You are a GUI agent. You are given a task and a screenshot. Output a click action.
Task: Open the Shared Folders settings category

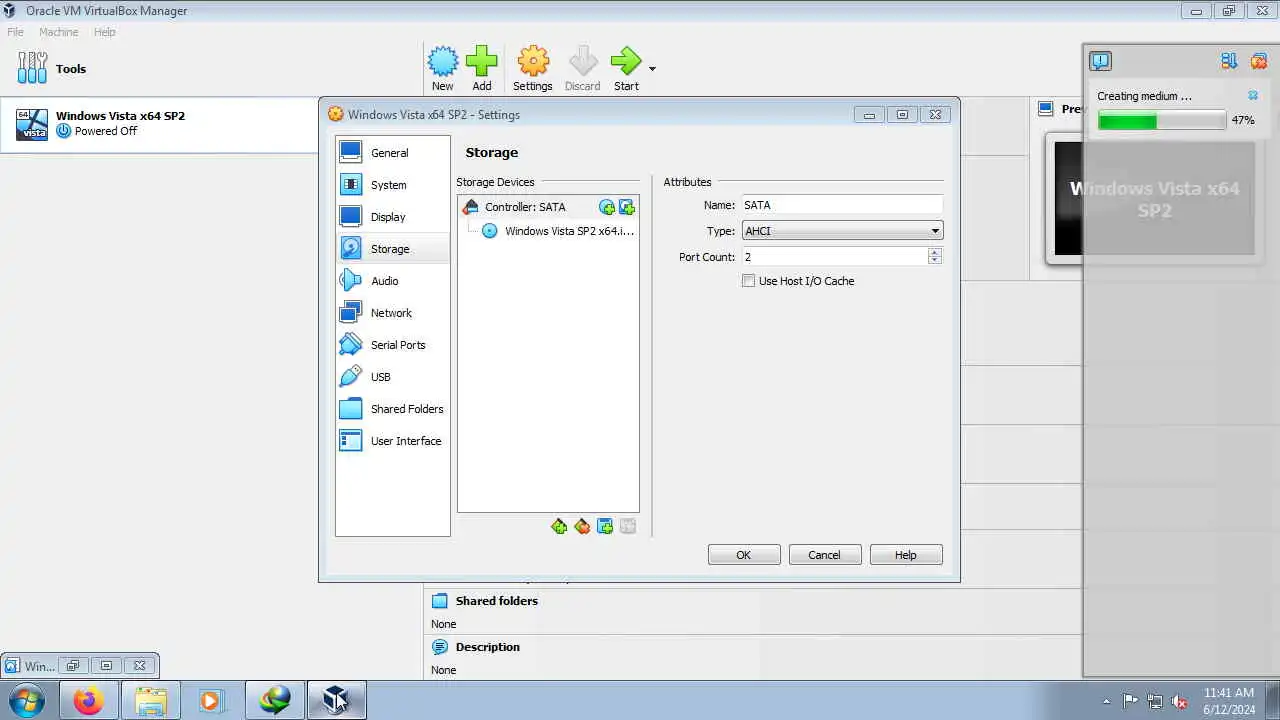click(x=393, y=409)
